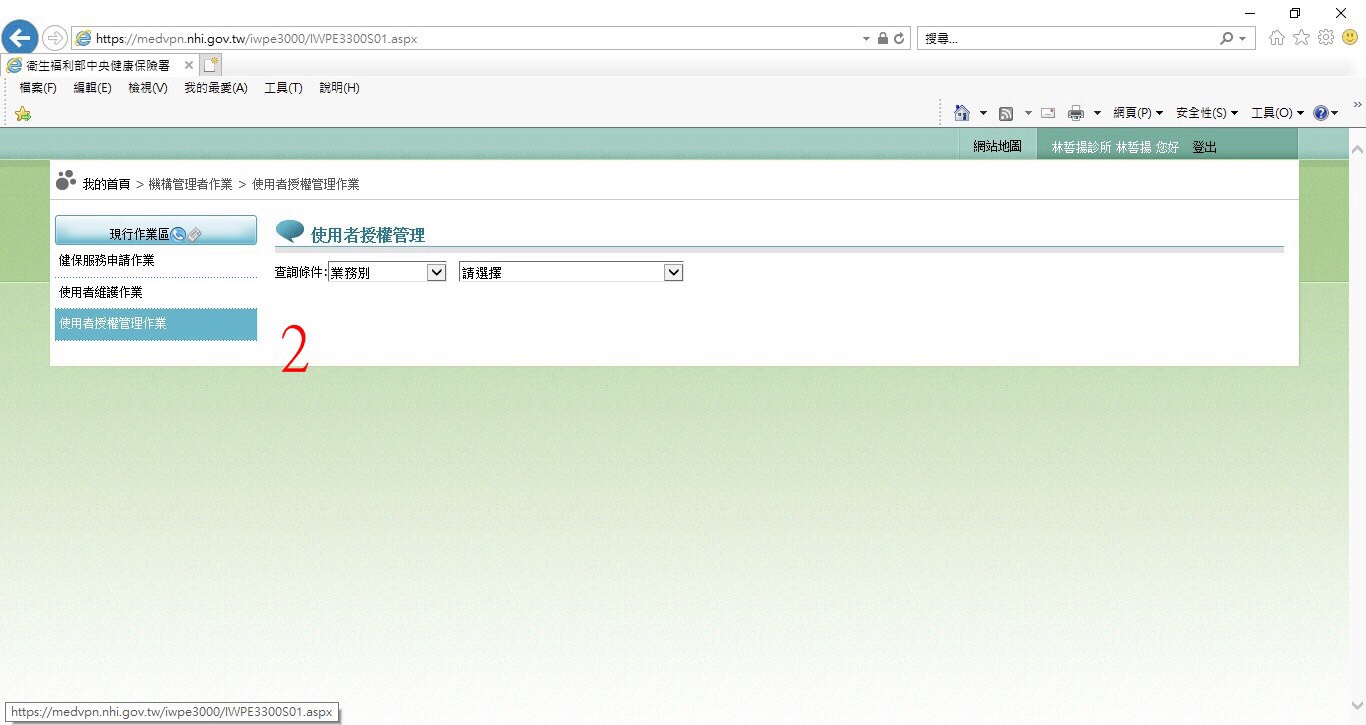Viewport: 1366px width, 725px height.
Task: Click the RSS feeds icon
Action: coord(1006,113)
